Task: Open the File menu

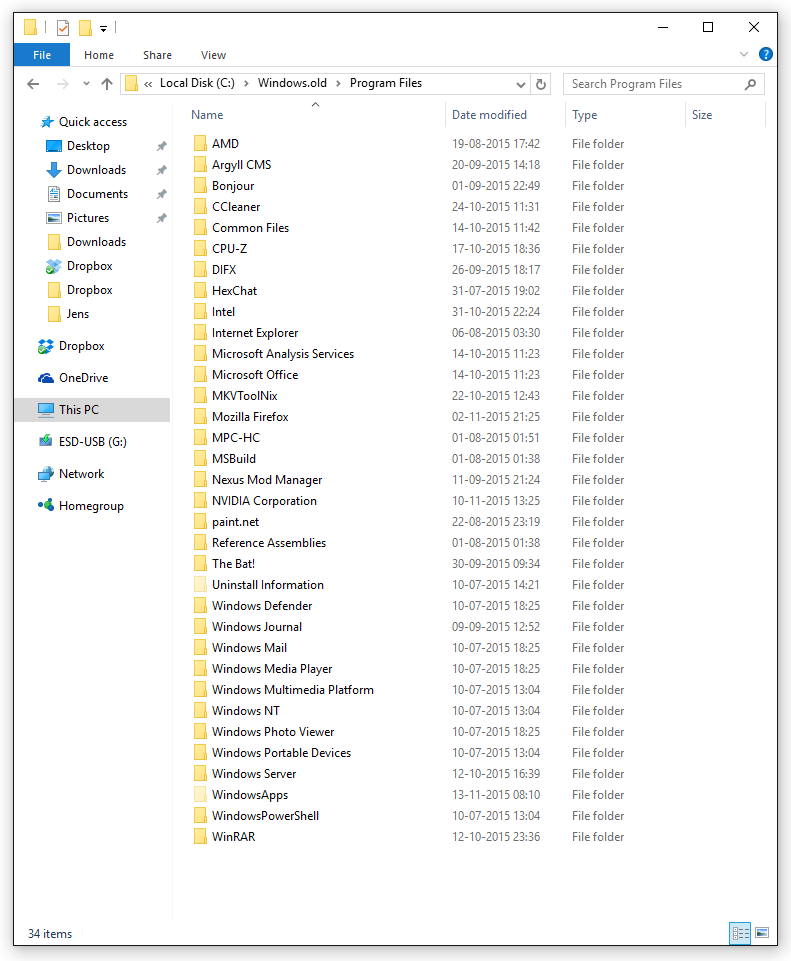Action: (42, 55)
